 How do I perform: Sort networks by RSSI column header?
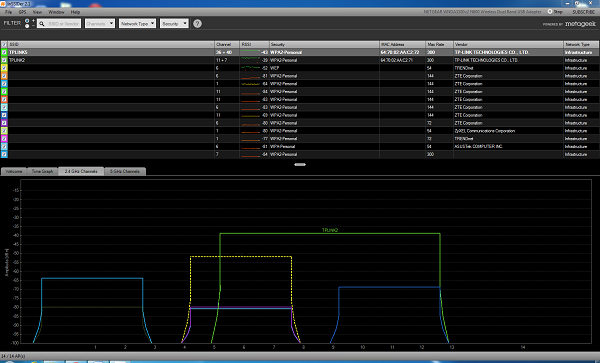254,44
